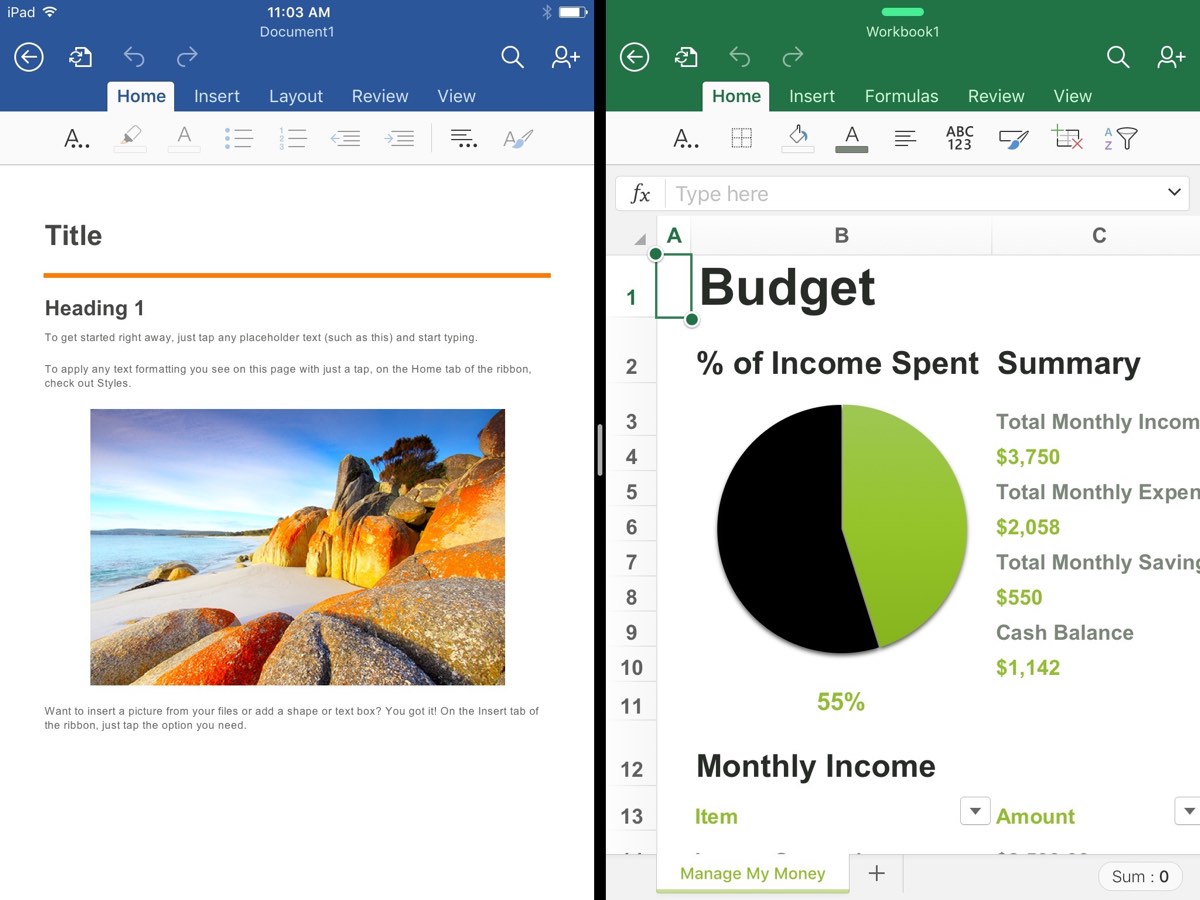This screenshot has height=900, width=1200.
Task: Tap the Excel insert and delete cells icon
Action: point(1067,138)
